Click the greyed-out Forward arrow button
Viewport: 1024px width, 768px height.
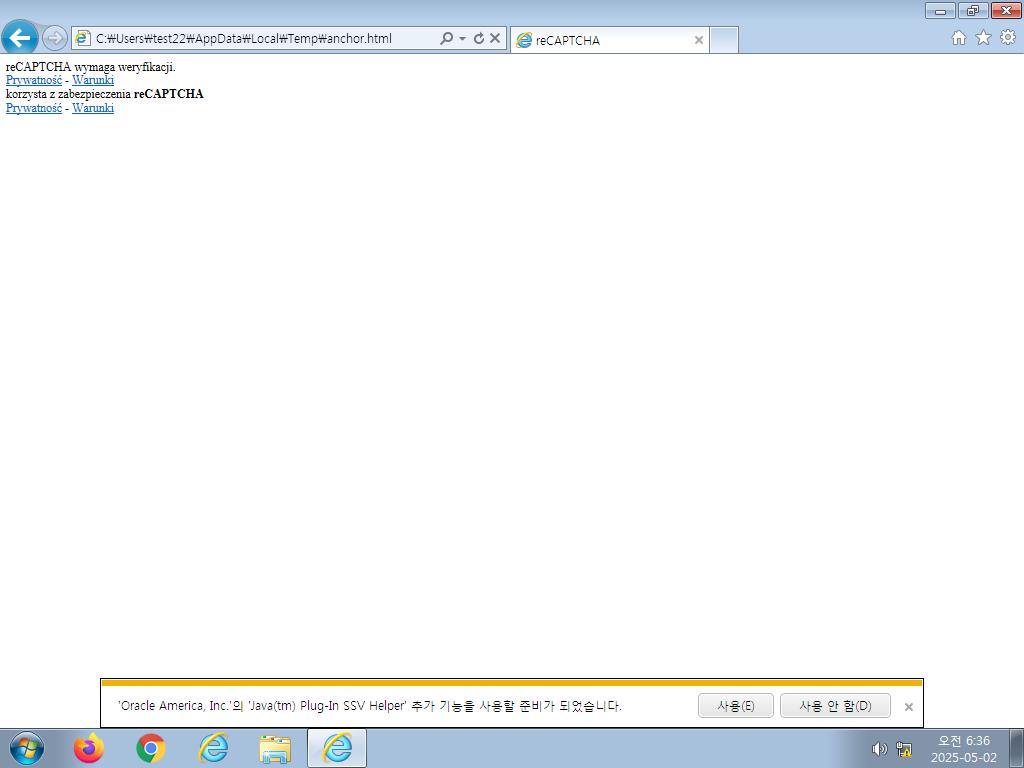55,38
